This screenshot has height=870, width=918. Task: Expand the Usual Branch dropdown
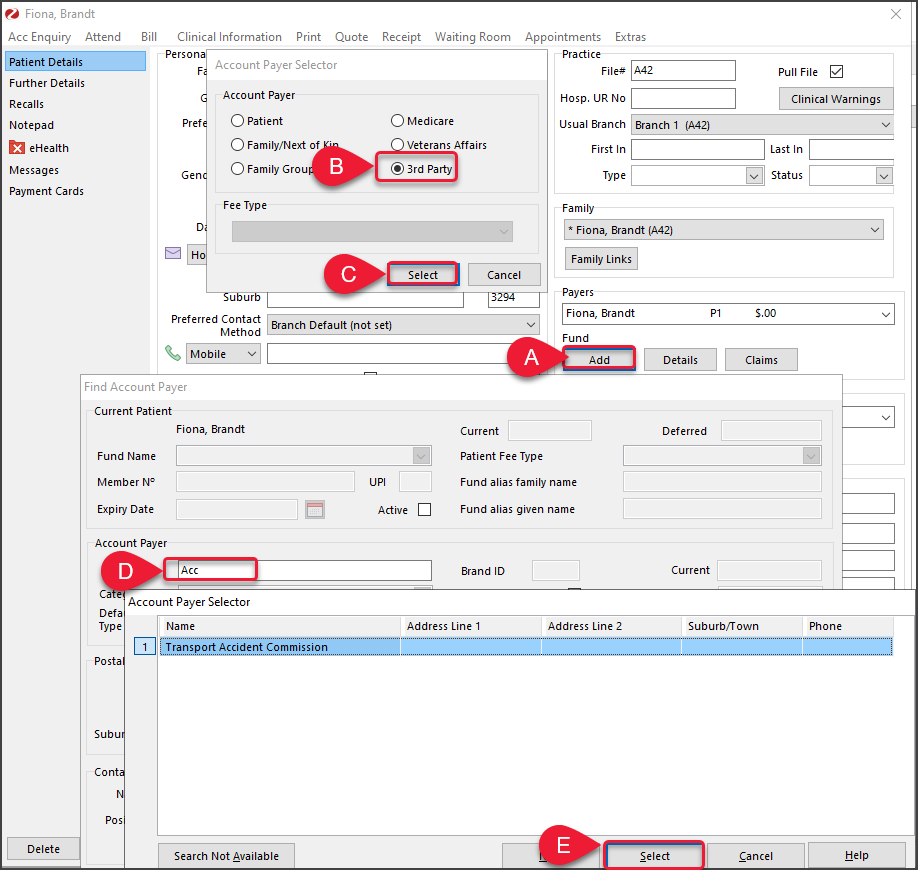(x=884, y=125)
